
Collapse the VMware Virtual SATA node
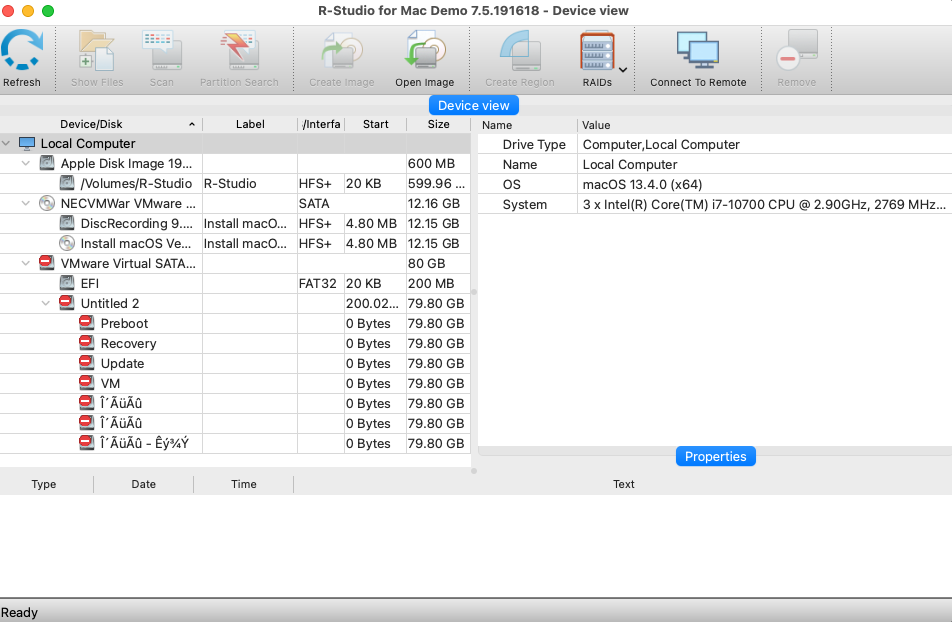pyautogui.click(x=26, y=264)
